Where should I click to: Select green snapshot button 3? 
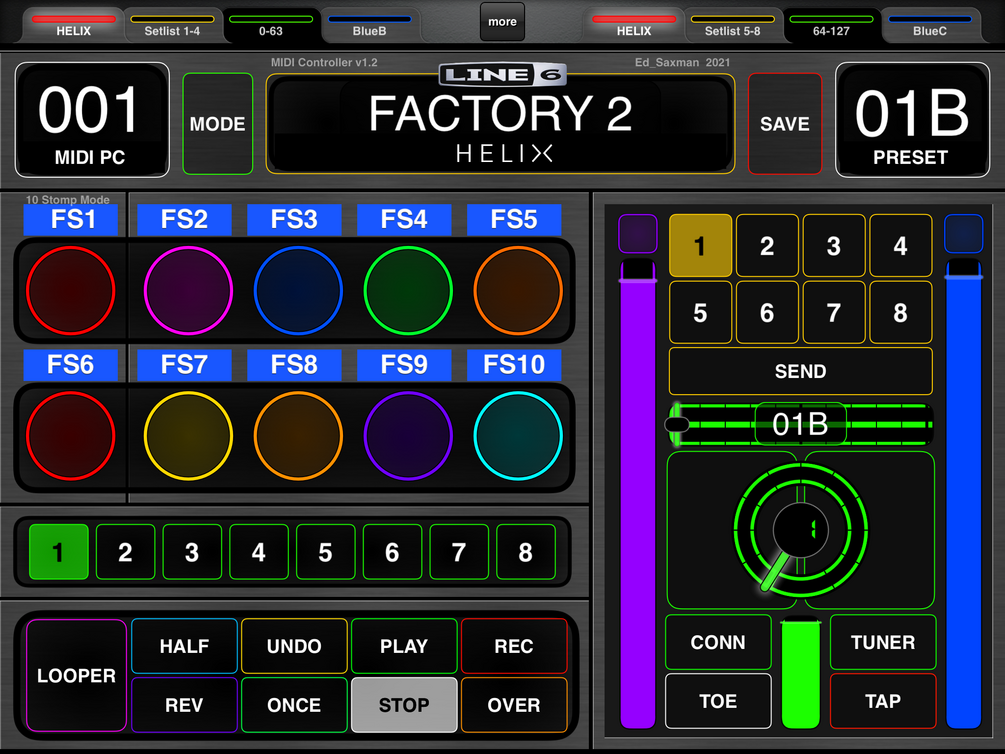pos(192,552)
